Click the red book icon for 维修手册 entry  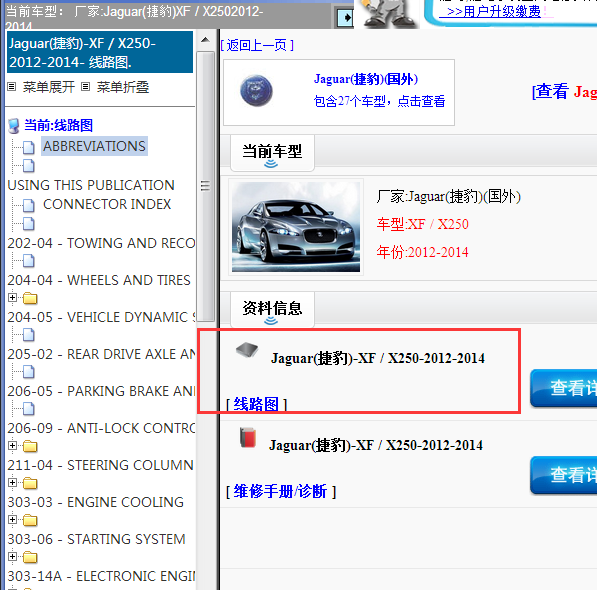point(248,437)
